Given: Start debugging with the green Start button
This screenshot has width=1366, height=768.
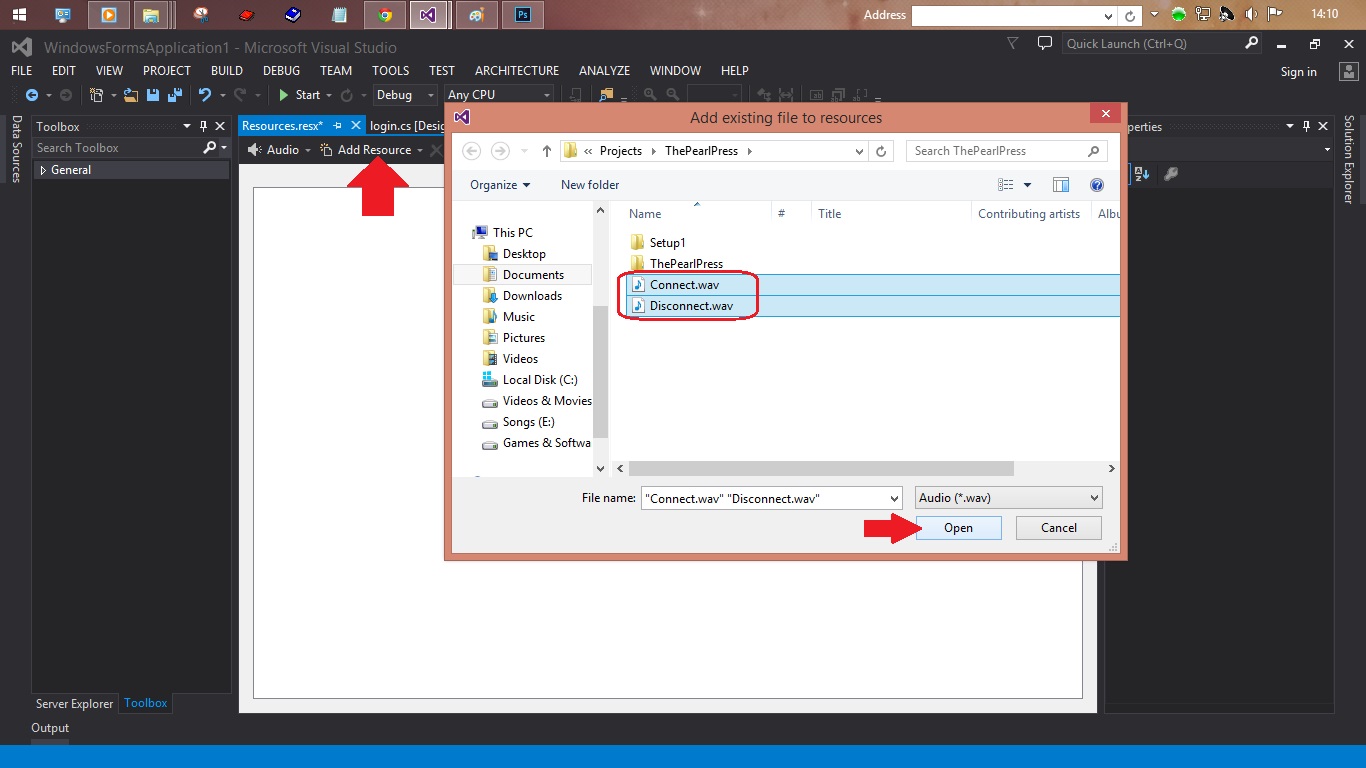Looking at the screenshot, I should pyautogui.click(x=299, y=95).
